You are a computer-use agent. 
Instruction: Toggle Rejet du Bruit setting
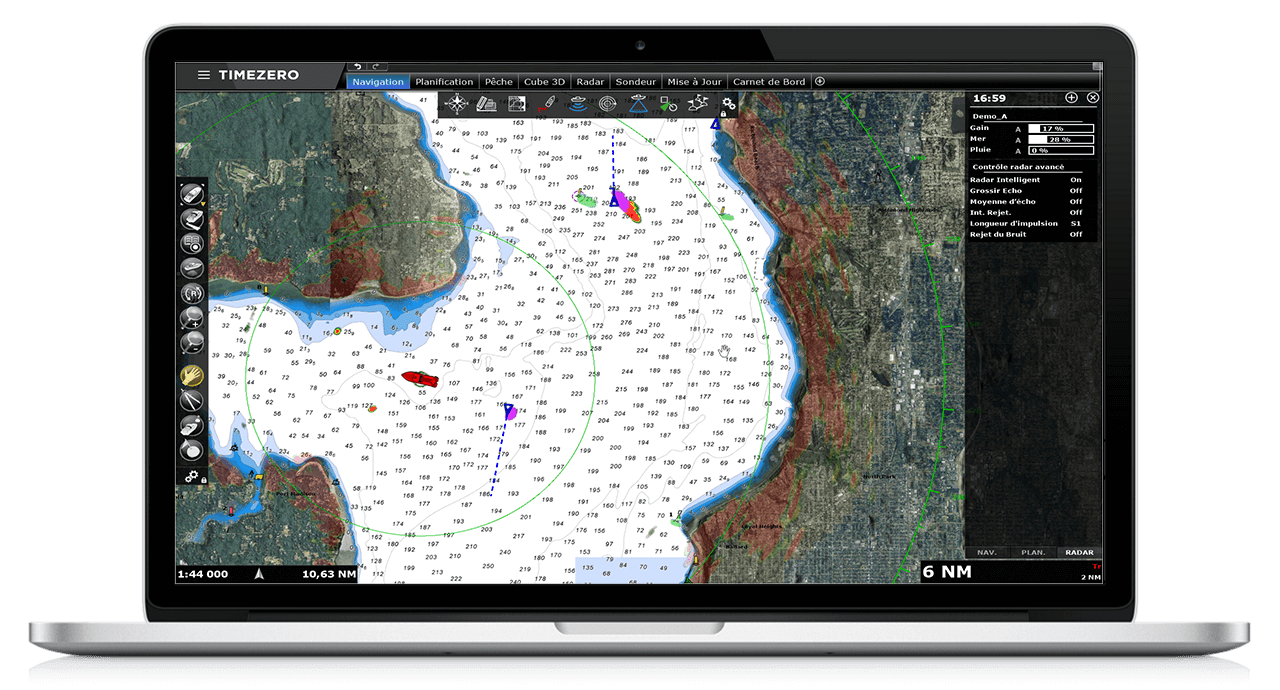(1076, 234)
